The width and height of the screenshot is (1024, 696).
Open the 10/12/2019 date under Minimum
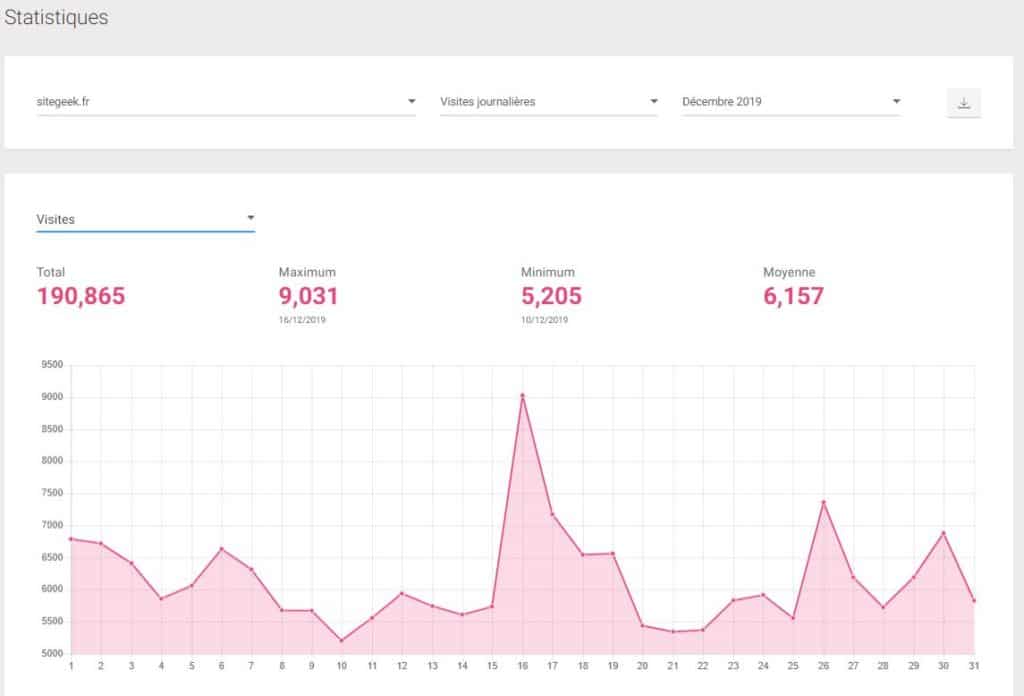[x=546, y=320]
